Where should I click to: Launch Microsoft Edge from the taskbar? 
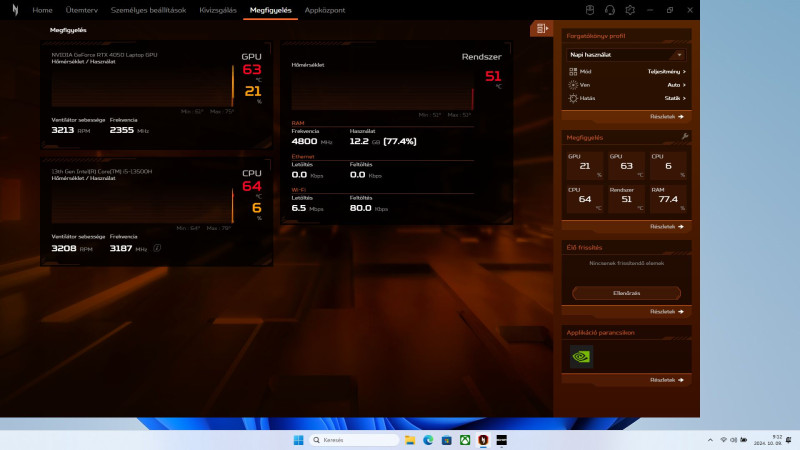[428, 440]
